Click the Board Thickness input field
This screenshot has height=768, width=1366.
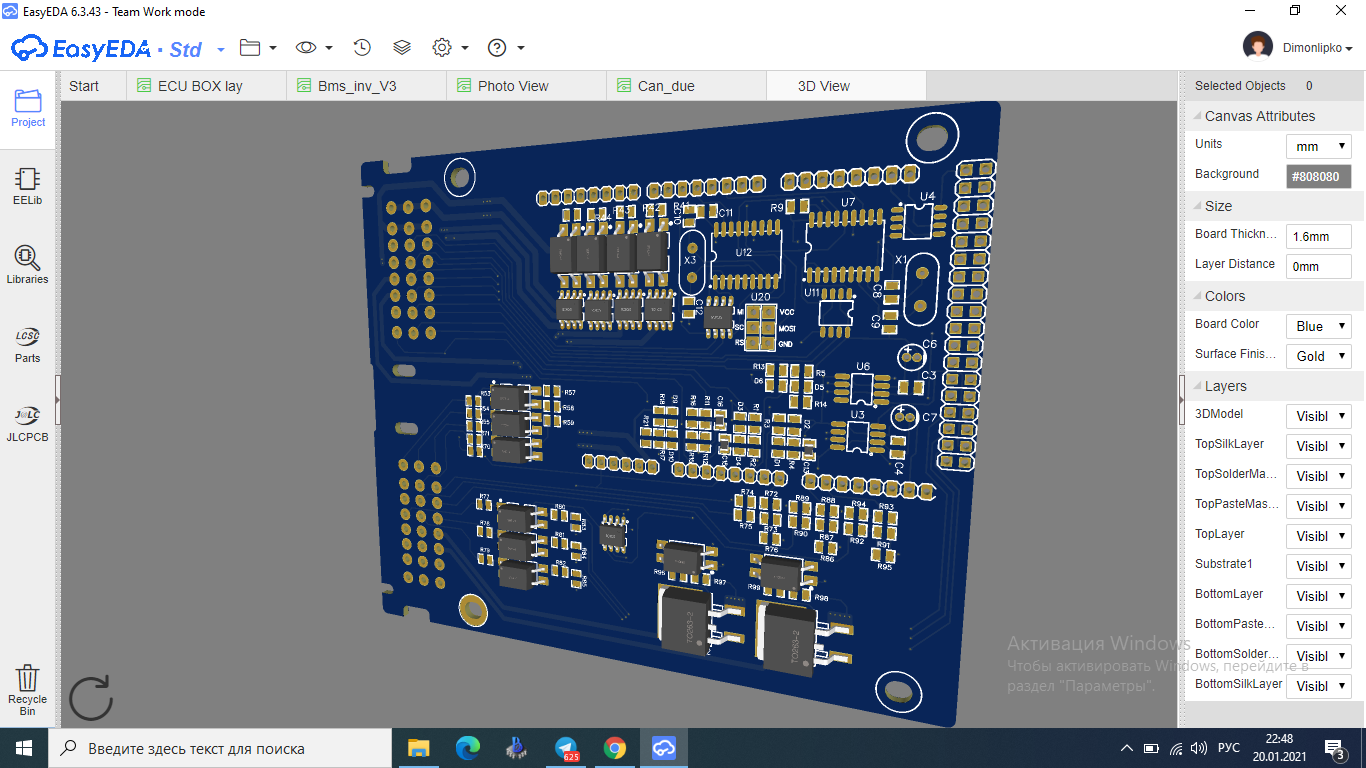click(1318, 236)
